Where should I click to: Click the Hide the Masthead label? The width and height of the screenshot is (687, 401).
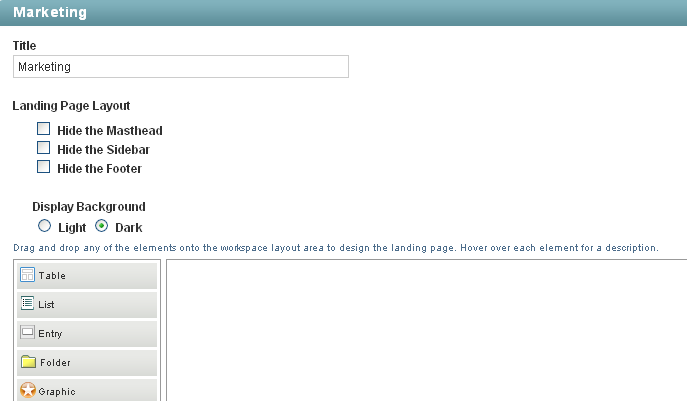coord(110,131)
